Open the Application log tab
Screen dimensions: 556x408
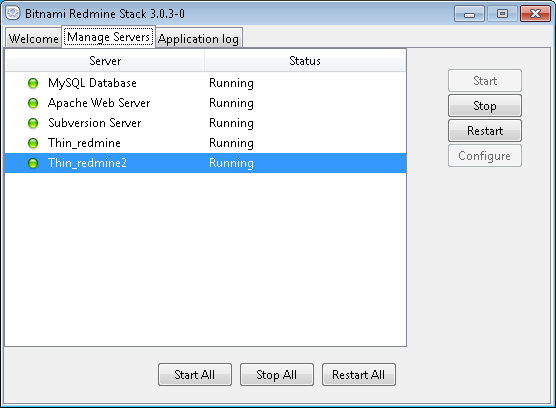(199, 38)
